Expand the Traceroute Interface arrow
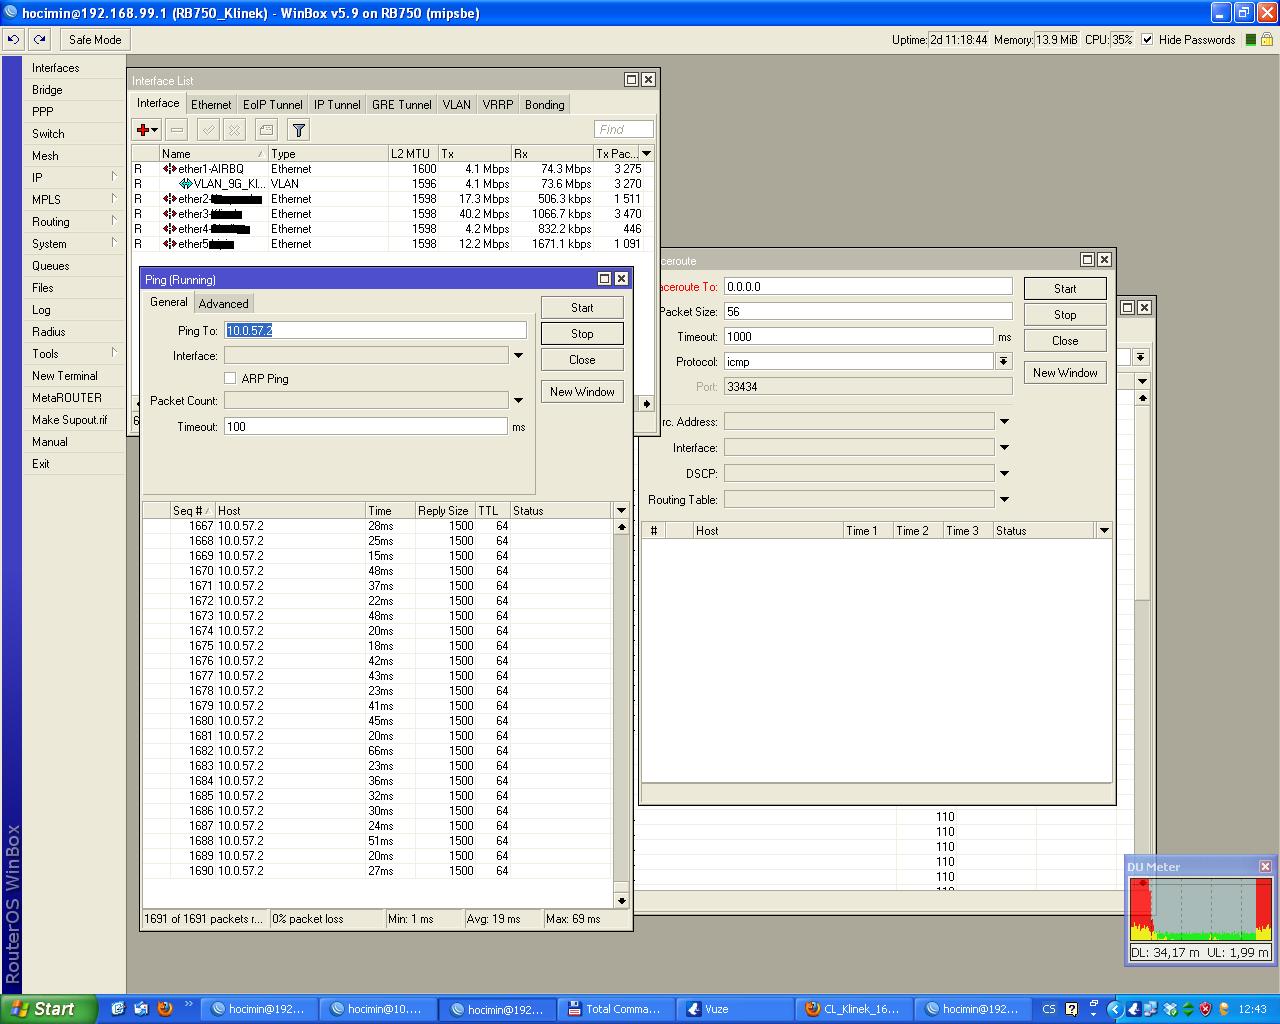Screen dimensions: 1280x1024 [x=1004, y=448]
